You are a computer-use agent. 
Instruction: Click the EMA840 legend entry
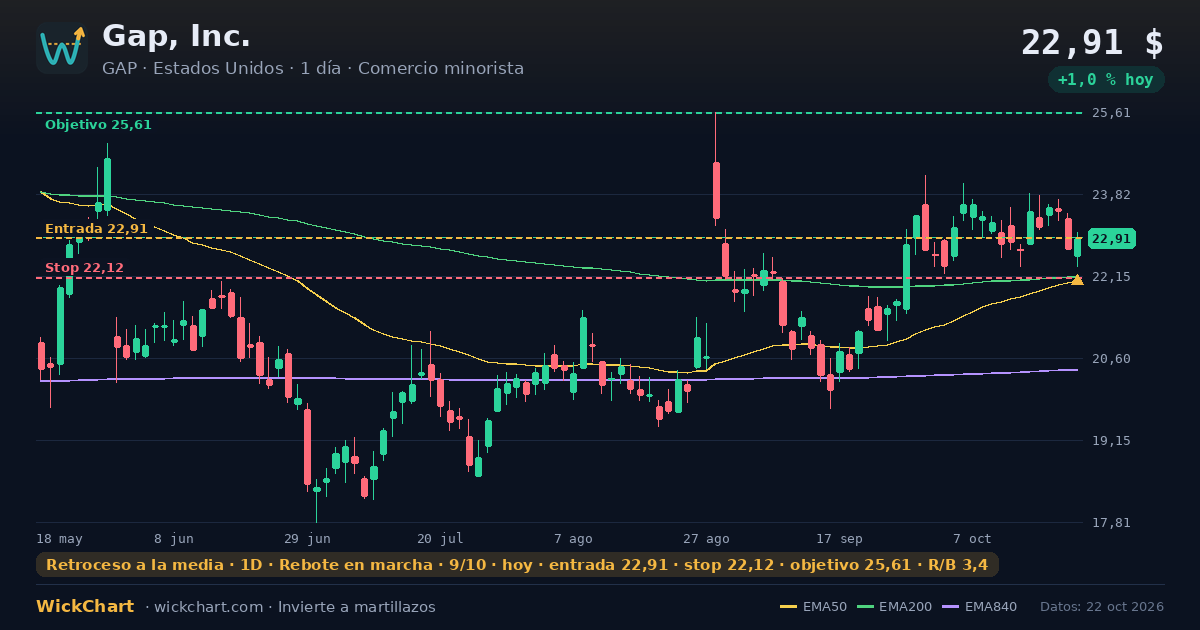[x=979, y=607]
